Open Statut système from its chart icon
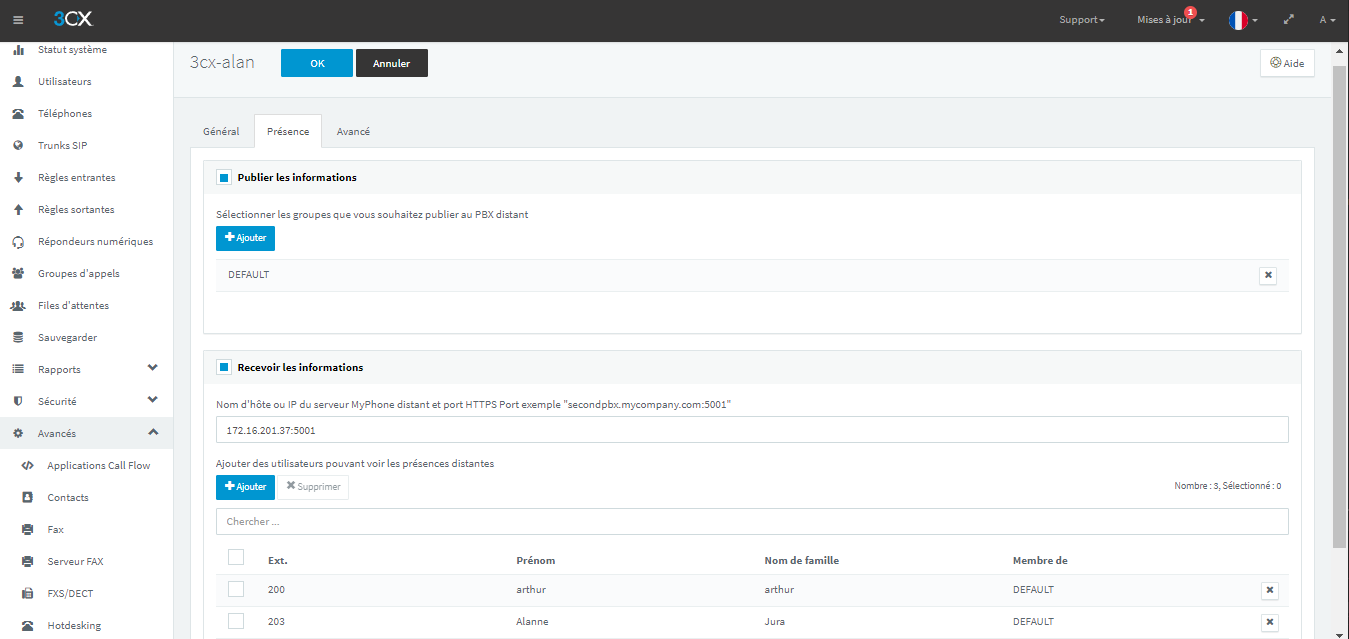The width and height of the screenshot is (1349, 639). point(18,50)
